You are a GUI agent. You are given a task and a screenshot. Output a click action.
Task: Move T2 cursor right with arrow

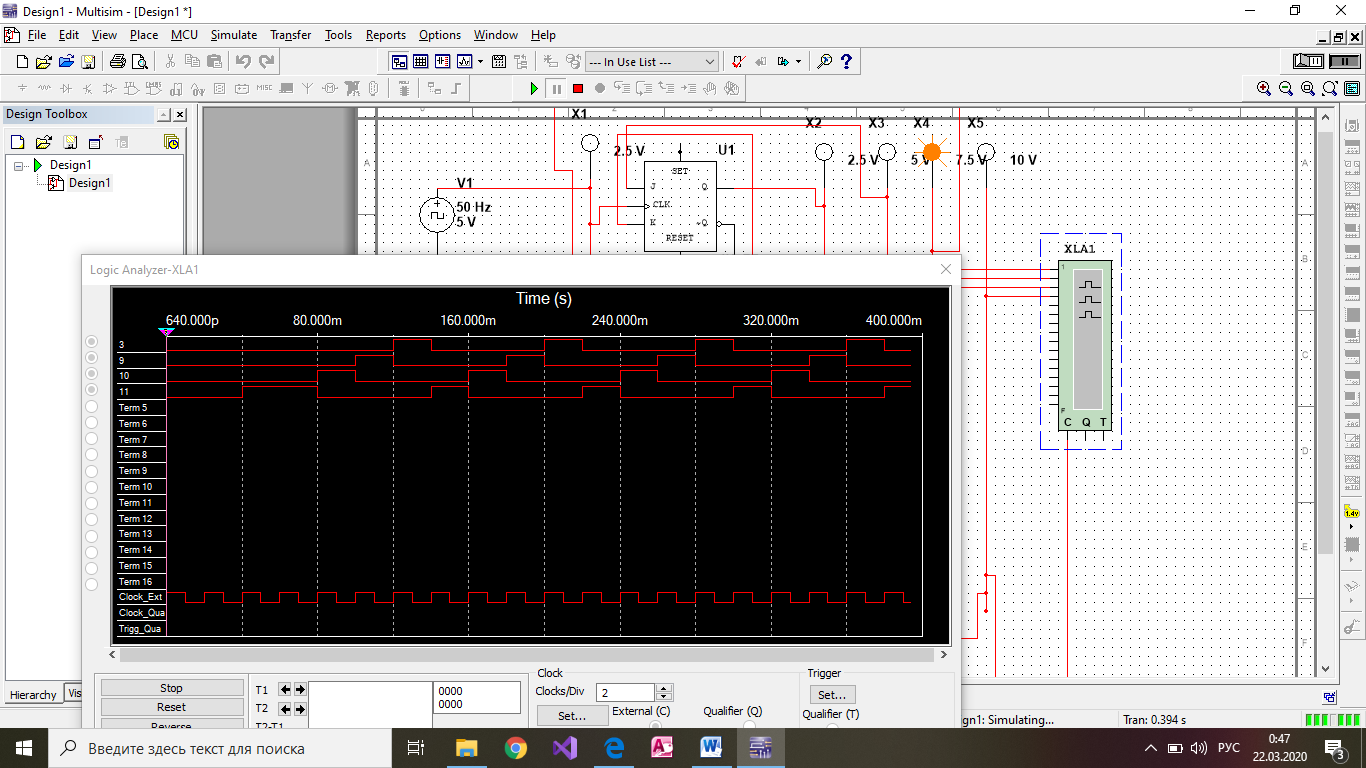pos(299,708)
